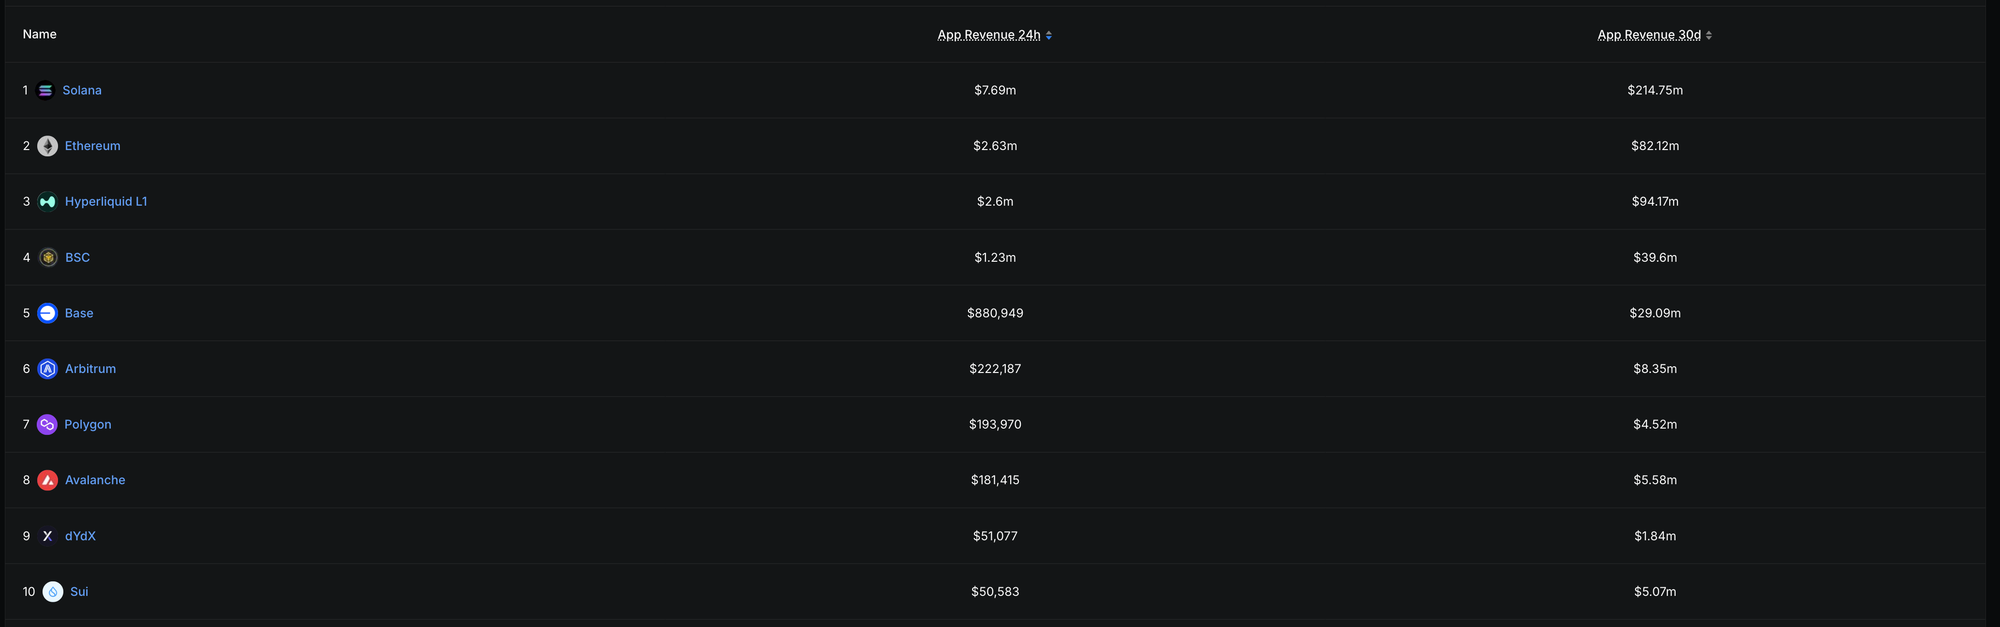The width and height of the screenshot is (2000, 627).
Task: Sort by App Revenue 30d column header
Action: 1649,35
